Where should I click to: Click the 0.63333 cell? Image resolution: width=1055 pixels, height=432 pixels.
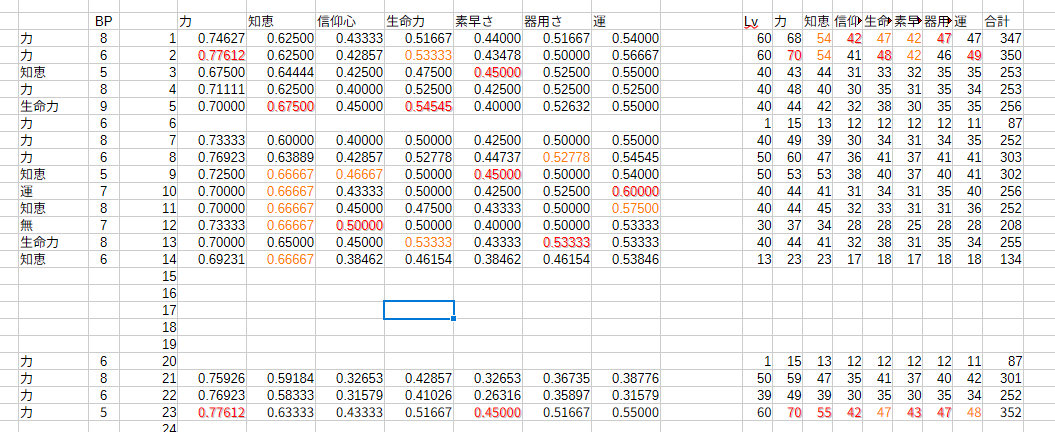(x=281, y=412)
